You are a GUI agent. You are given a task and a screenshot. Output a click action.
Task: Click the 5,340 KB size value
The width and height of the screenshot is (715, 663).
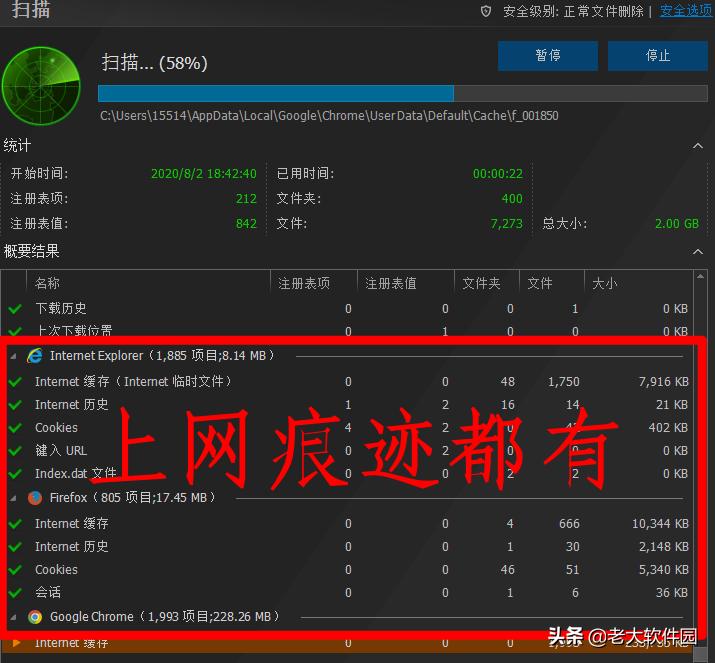663,570
